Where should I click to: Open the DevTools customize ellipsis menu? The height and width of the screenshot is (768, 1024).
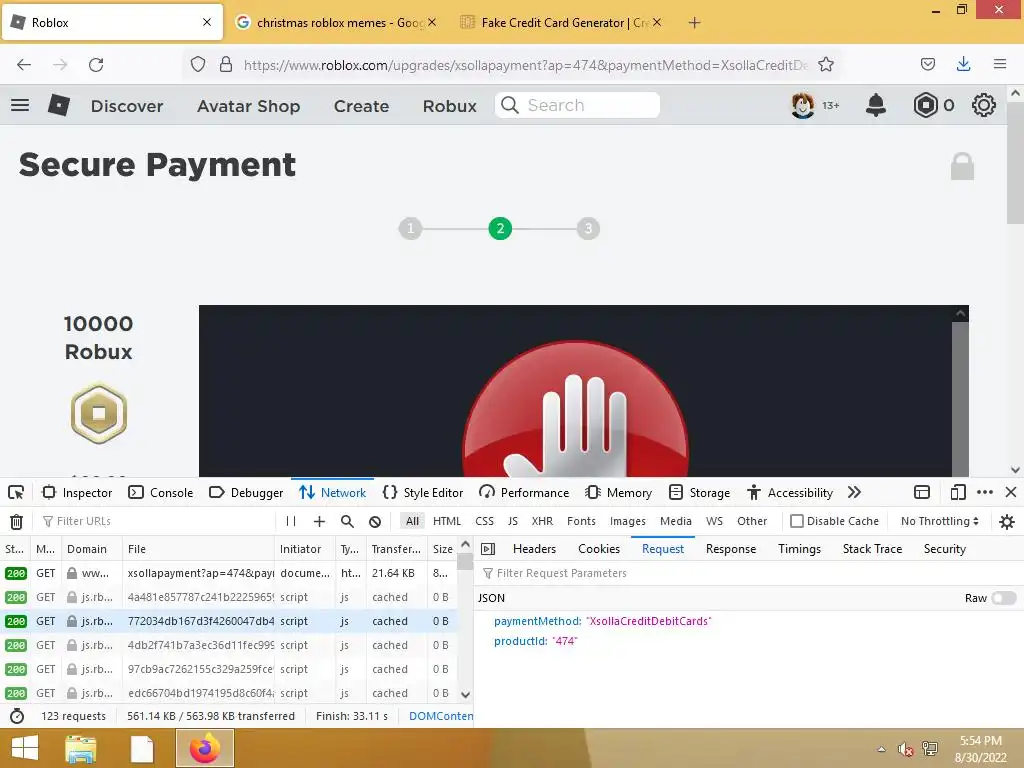pos(985,492)
